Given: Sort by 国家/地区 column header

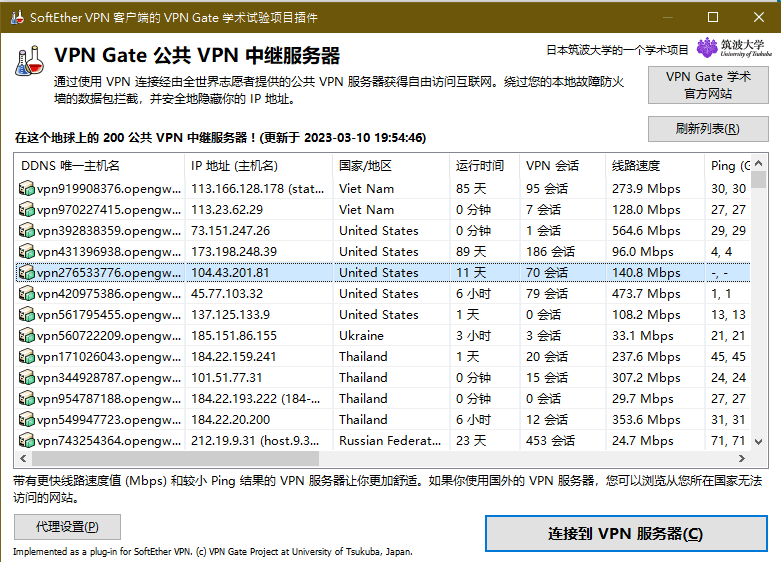Looking at the screenshot, I should (391, 165).
